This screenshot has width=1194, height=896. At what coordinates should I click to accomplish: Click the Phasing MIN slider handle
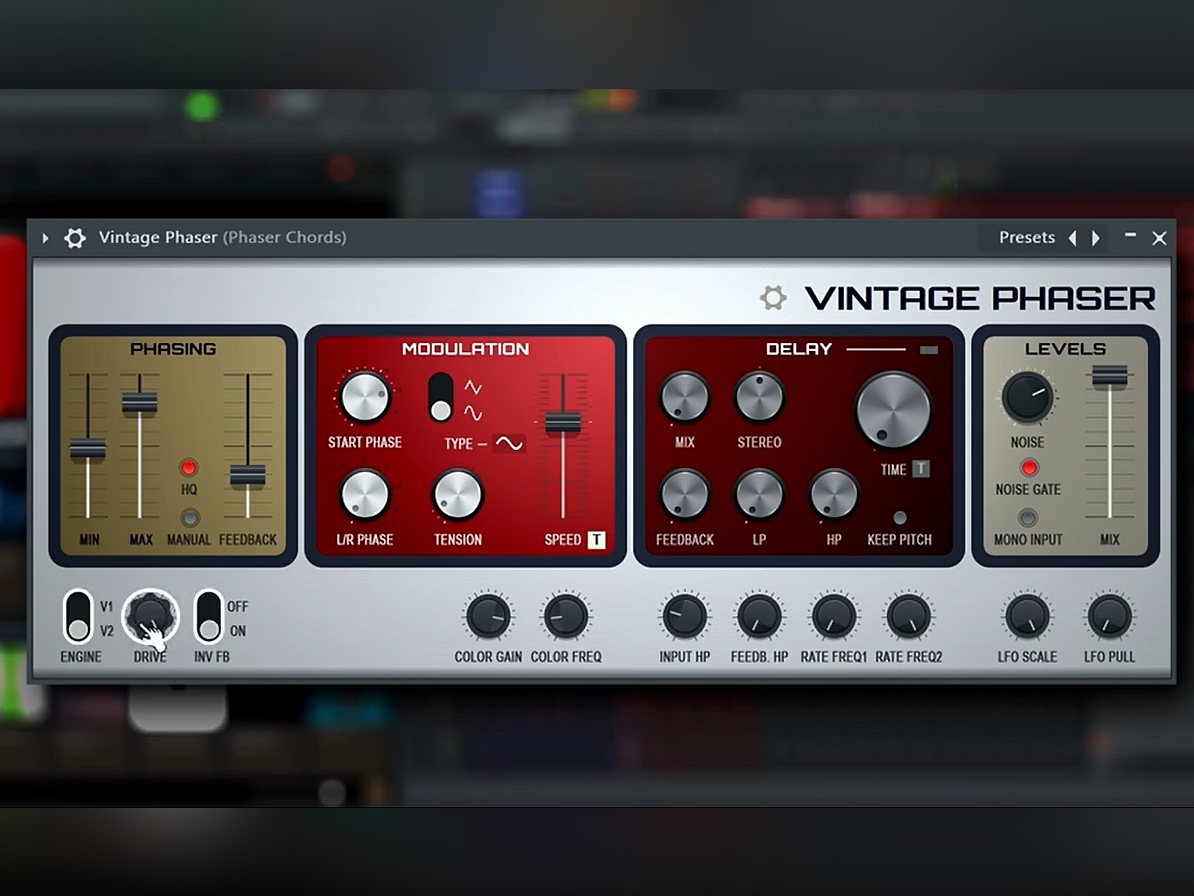coord(88,449)
